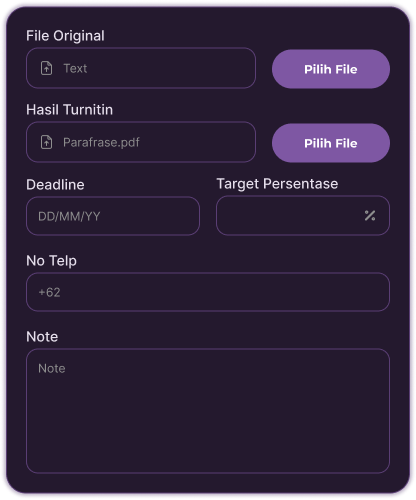This screenshot has height=500, width=416.
Task: Click empty space inside File Original file field
Action: pos(170,68)
